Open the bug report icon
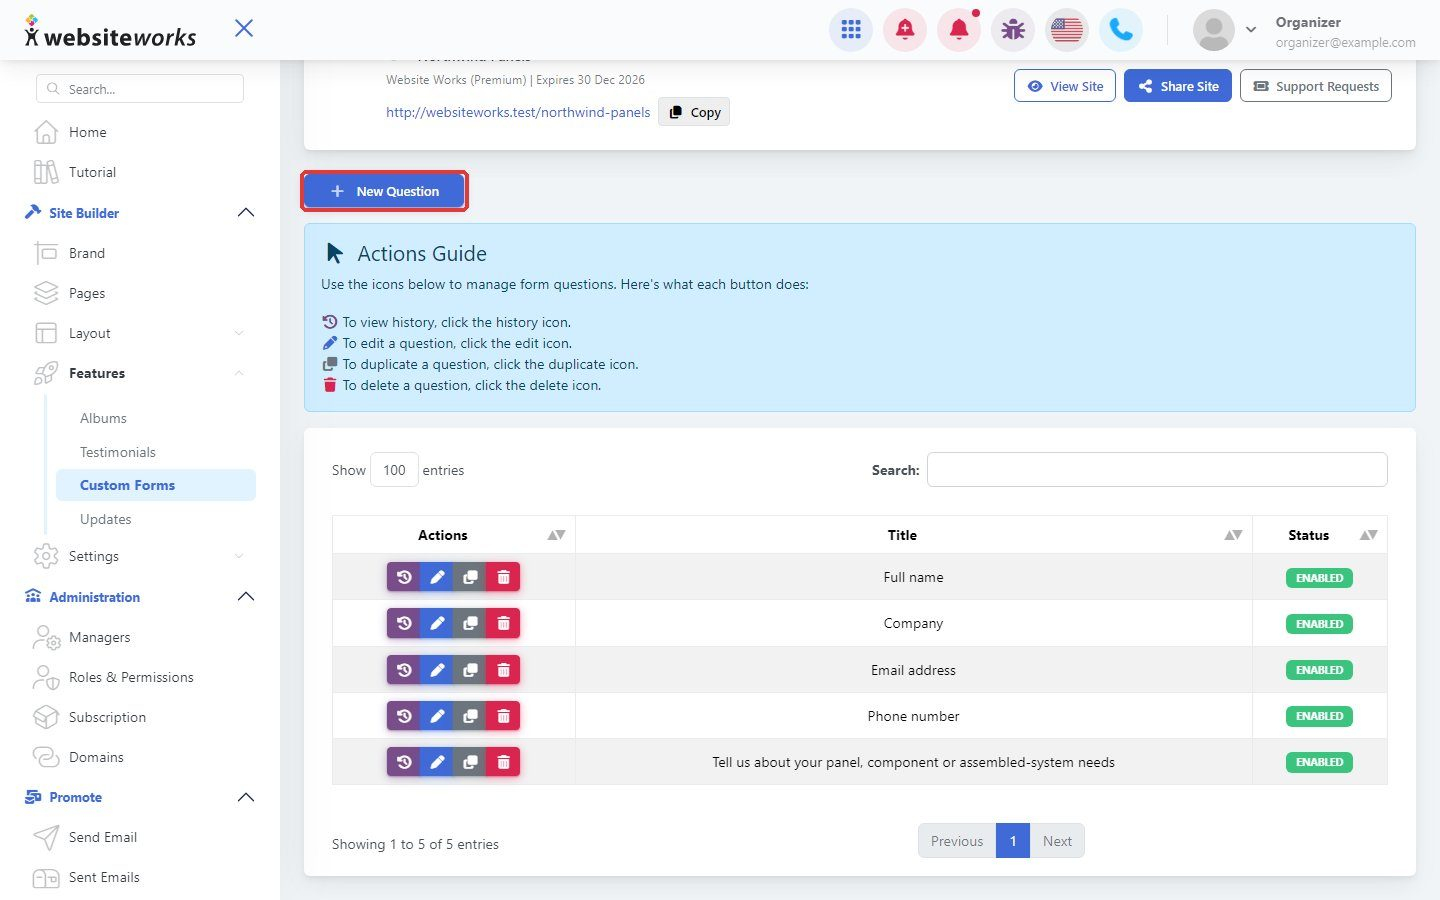The width and height of the screenshot is (1440, 900). (x=1013, y=30)
